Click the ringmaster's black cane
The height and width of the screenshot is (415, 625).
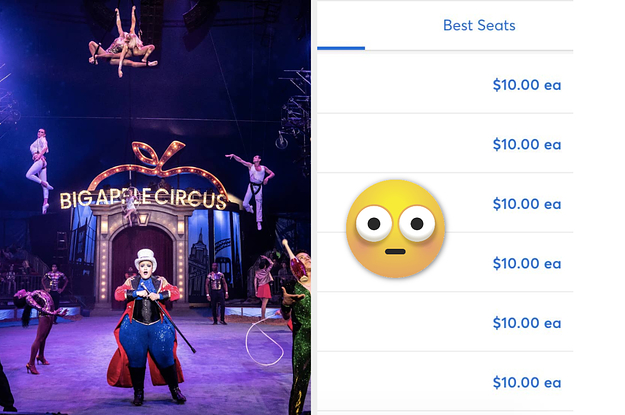click(x=171, y=319)
